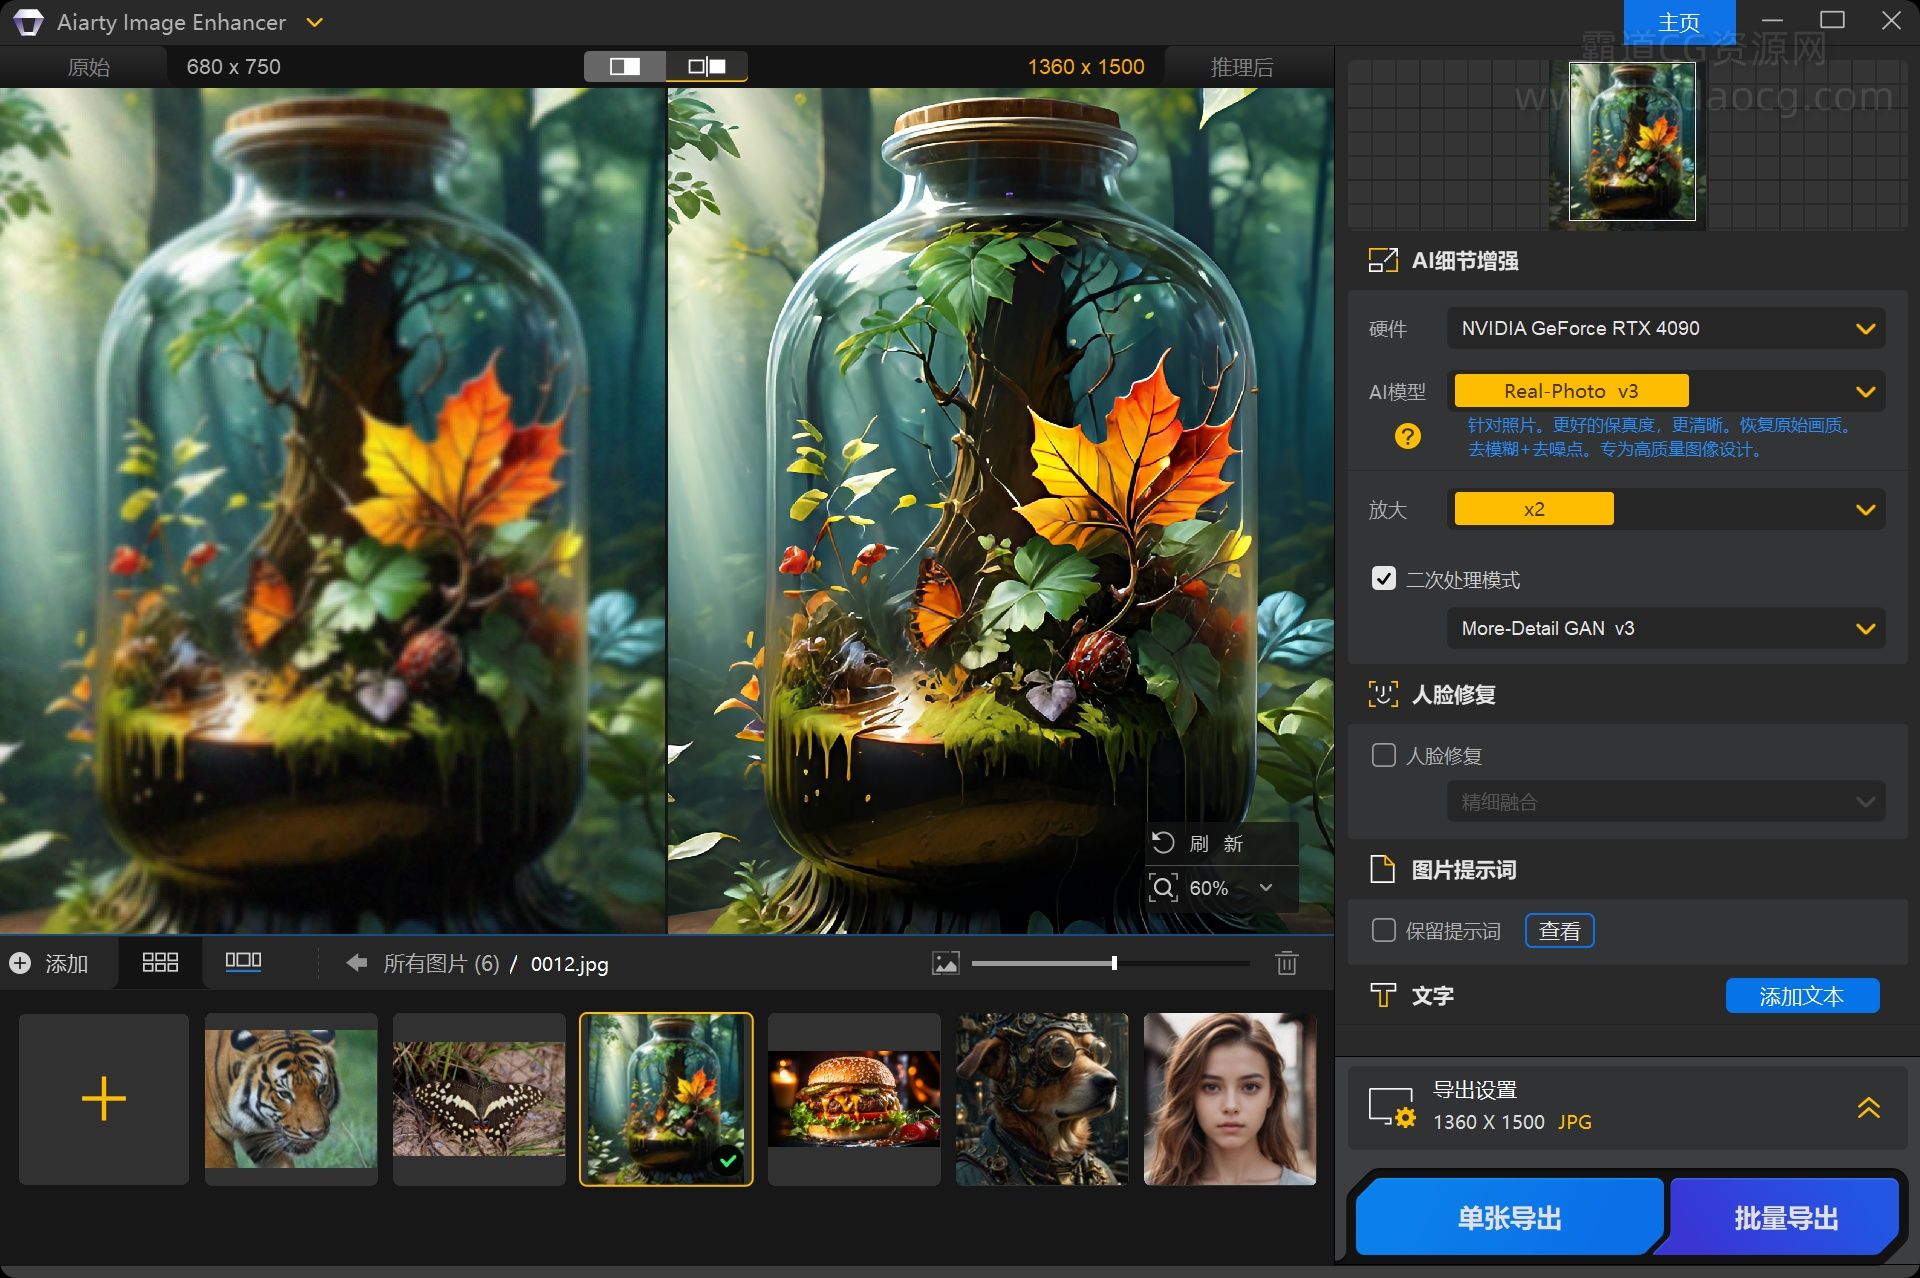Click the trash delete icon
Image resolution: width=1920 pixels, height=1278 pixels.
point(1287,963)
